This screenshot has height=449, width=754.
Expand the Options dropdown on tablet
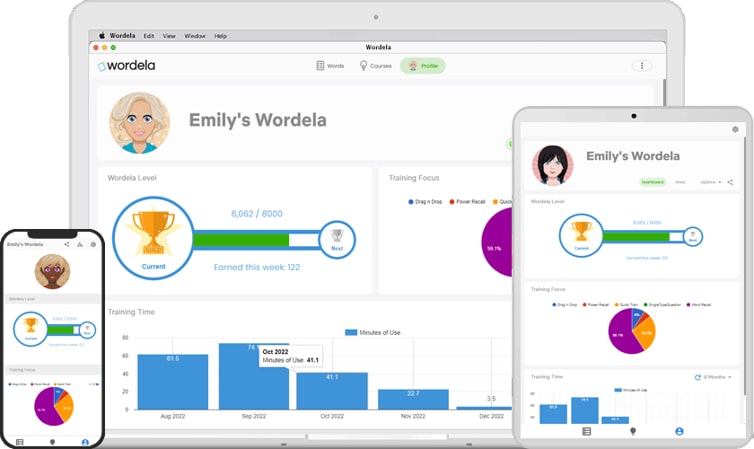tap(710, 182)
